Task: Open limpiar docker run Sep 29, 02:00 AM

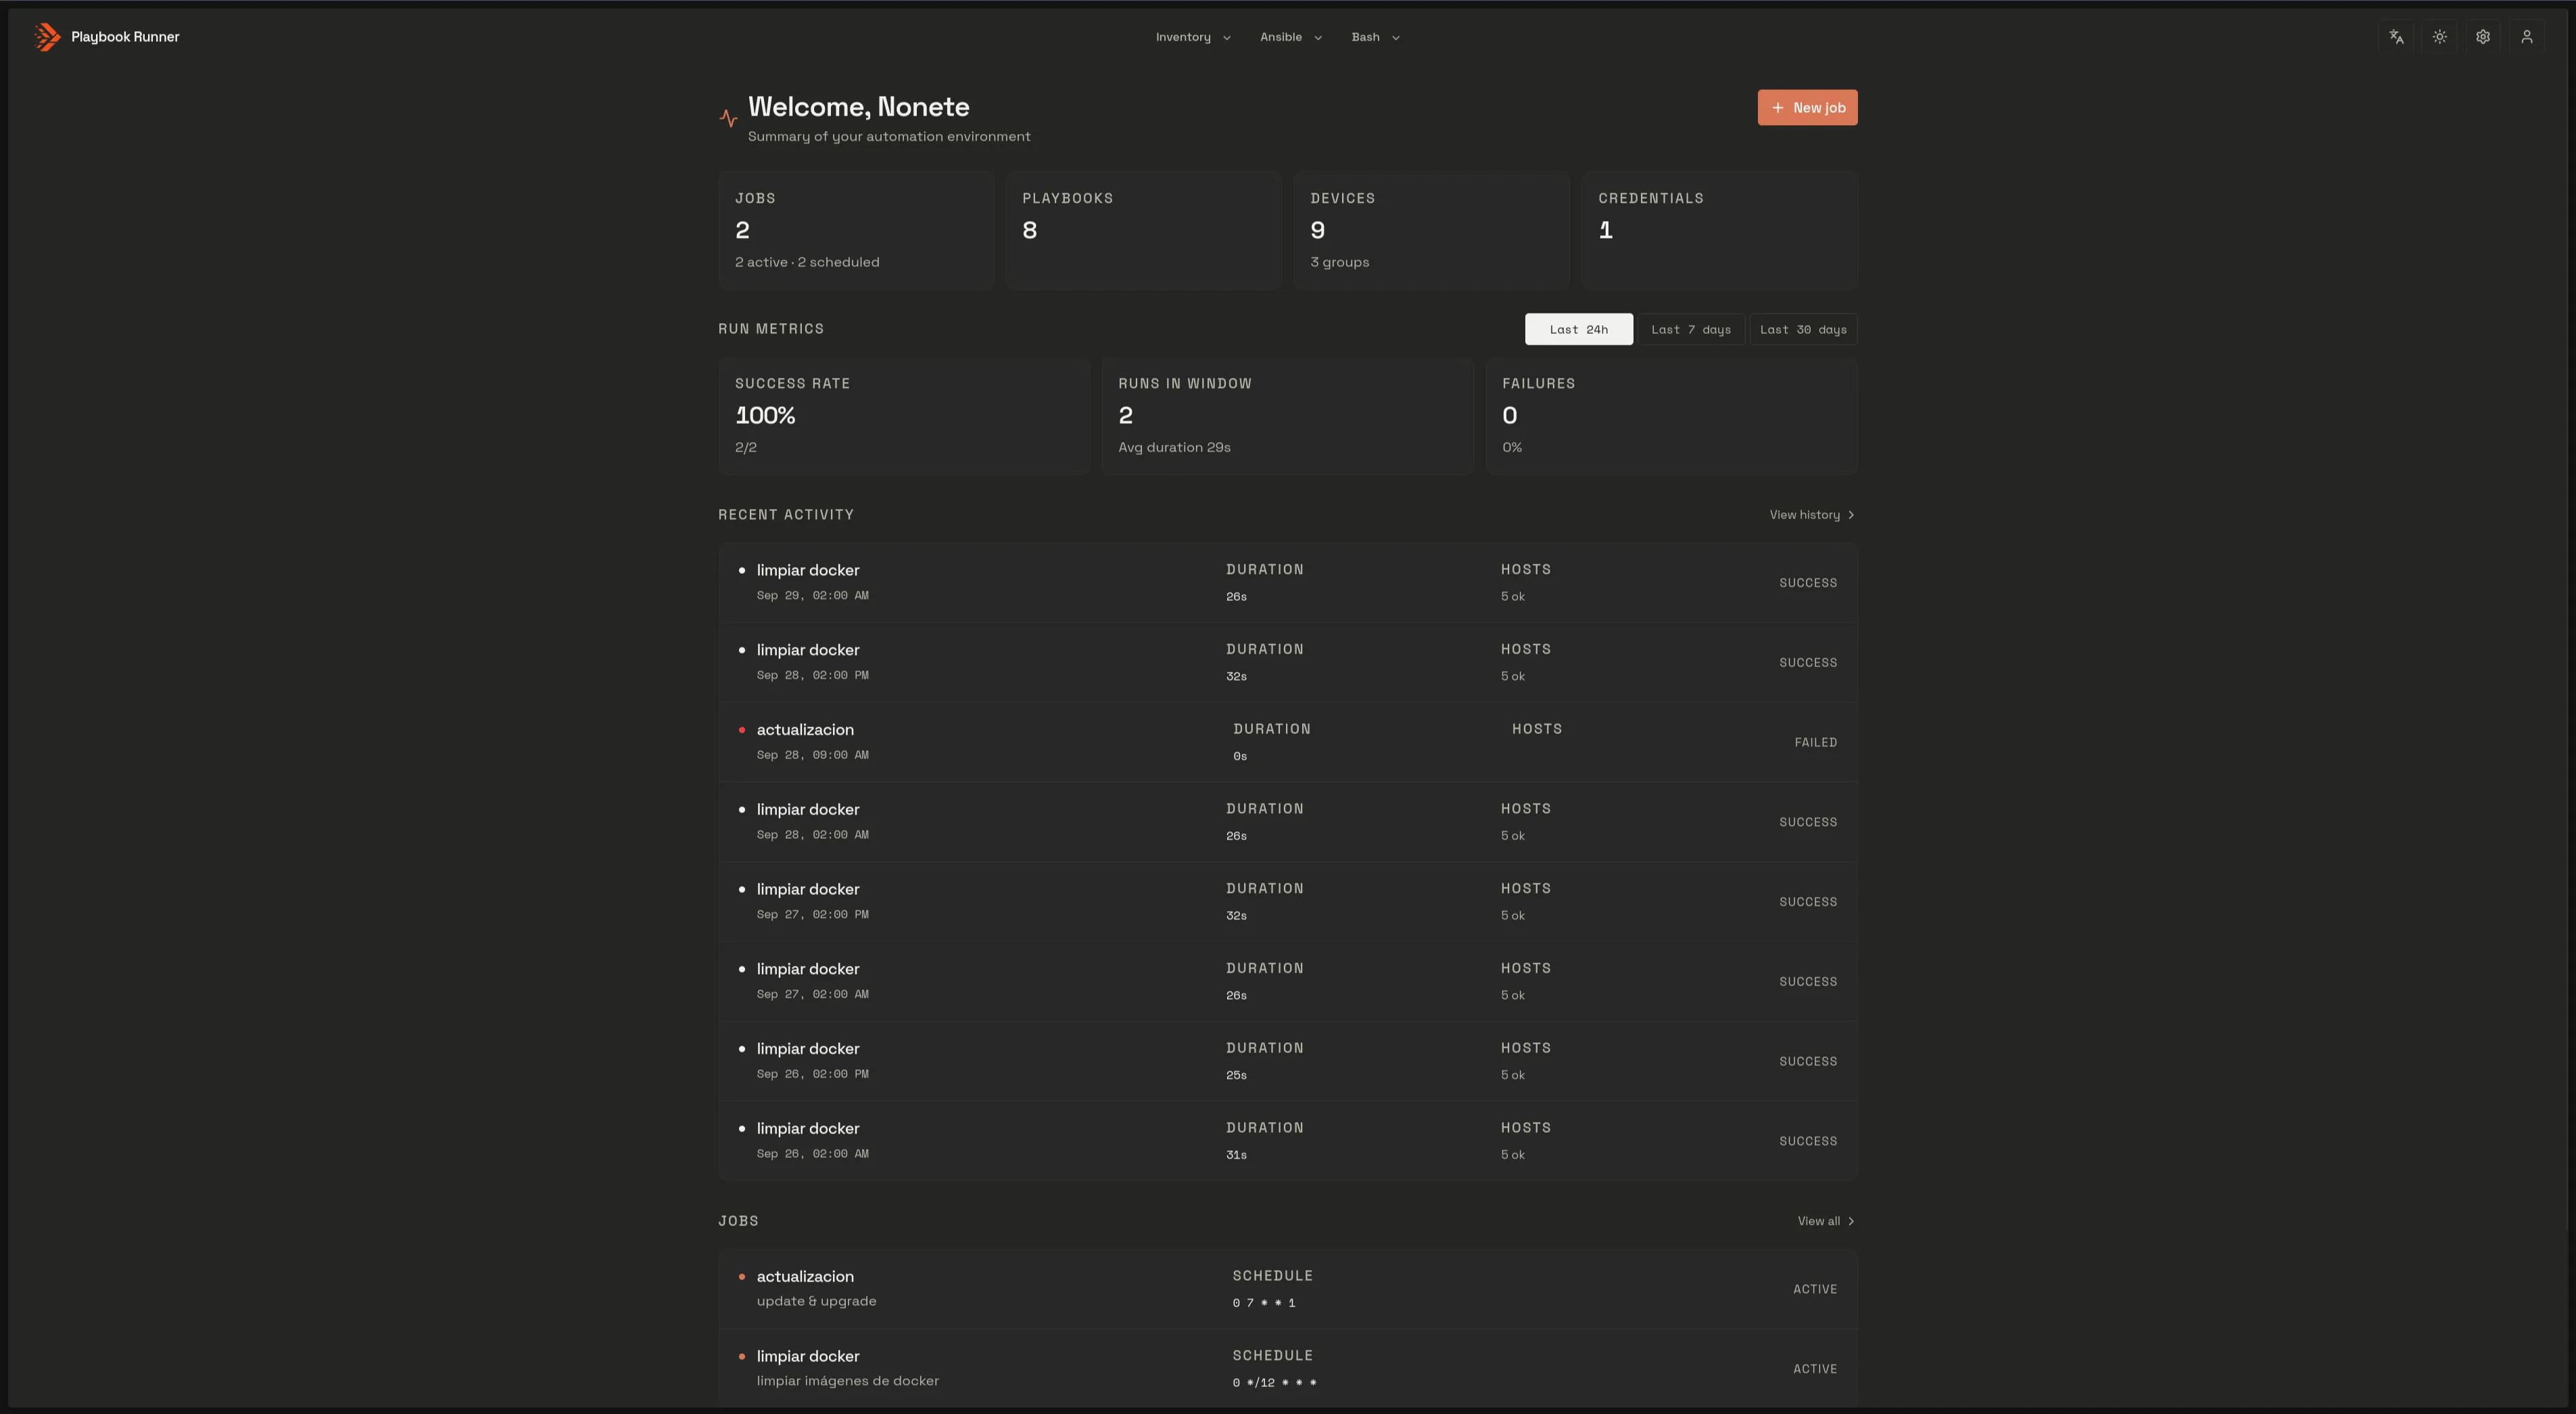Action: (1288, 583)
